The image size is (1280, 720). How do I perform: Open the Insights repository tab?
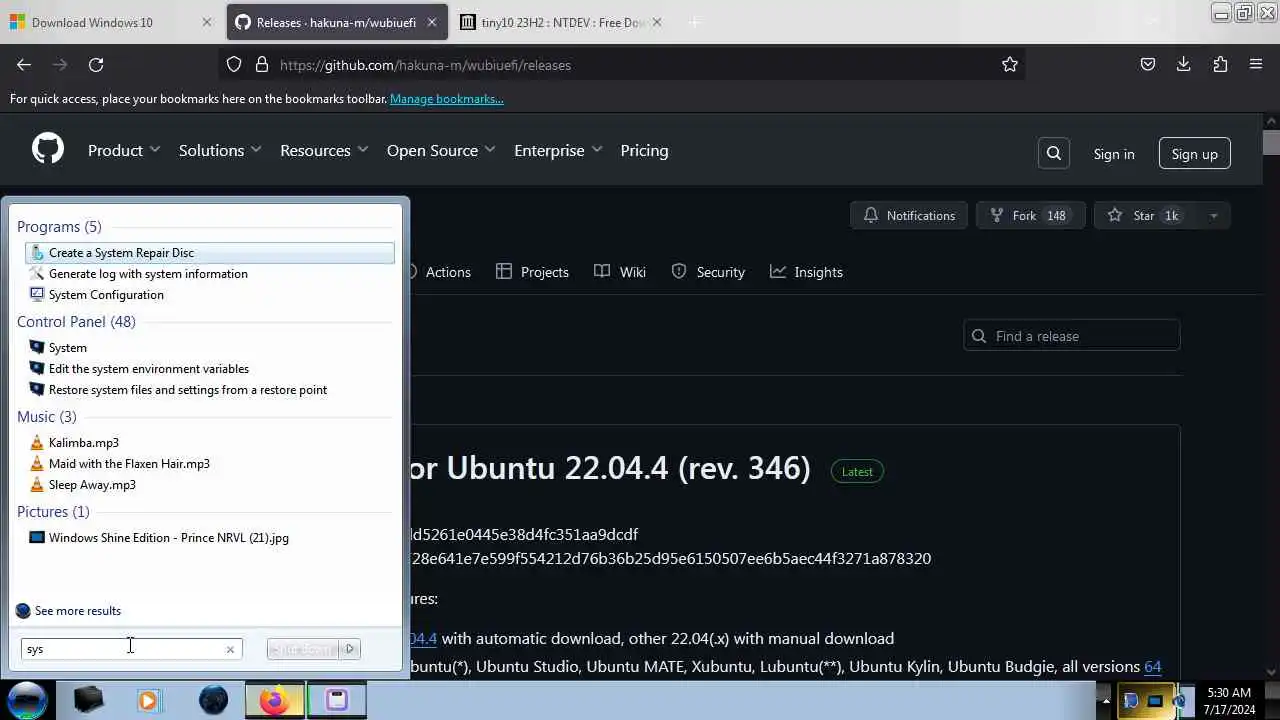pos(806,272)
